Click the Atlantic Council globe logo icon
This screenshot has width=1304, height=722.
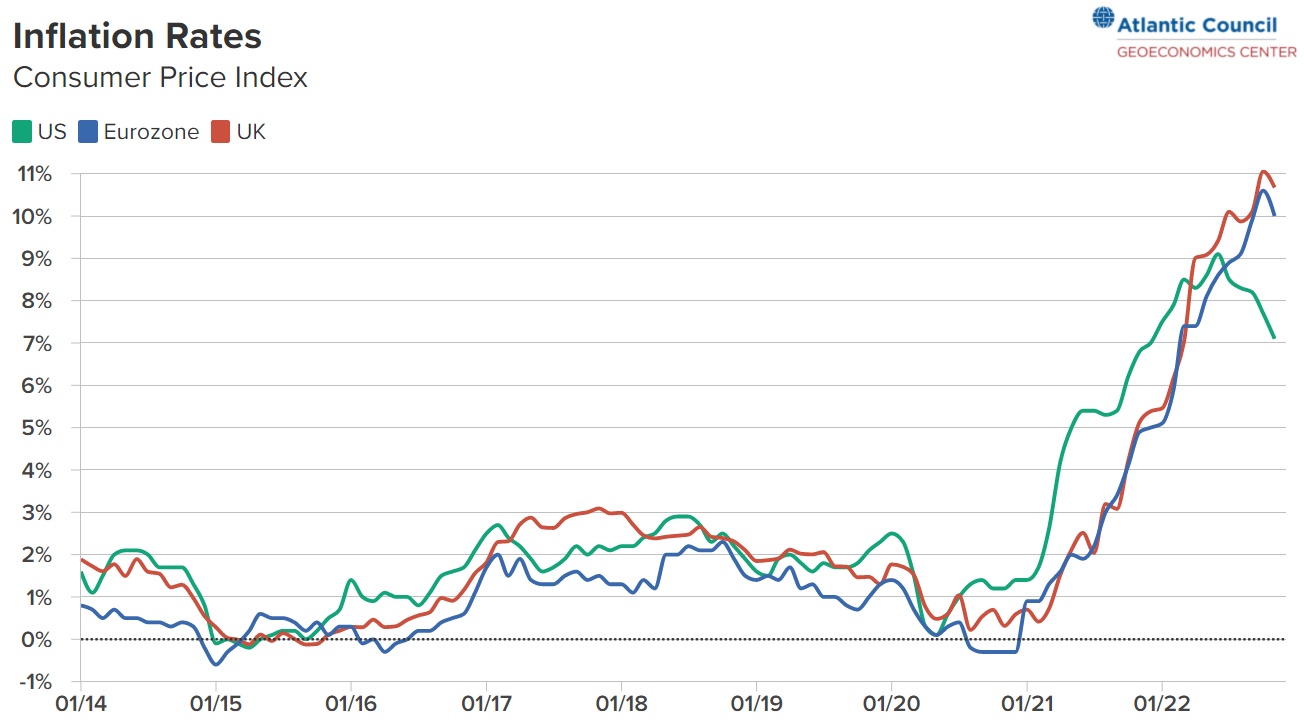(1103, 19)
